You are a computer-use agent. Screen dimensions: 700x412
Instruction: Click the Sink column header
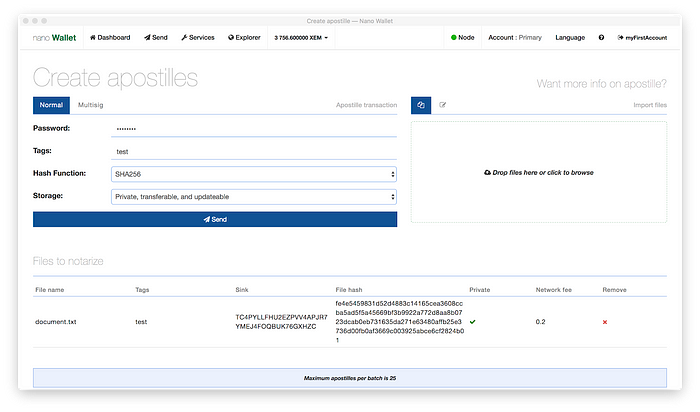[x=242, y=290]
